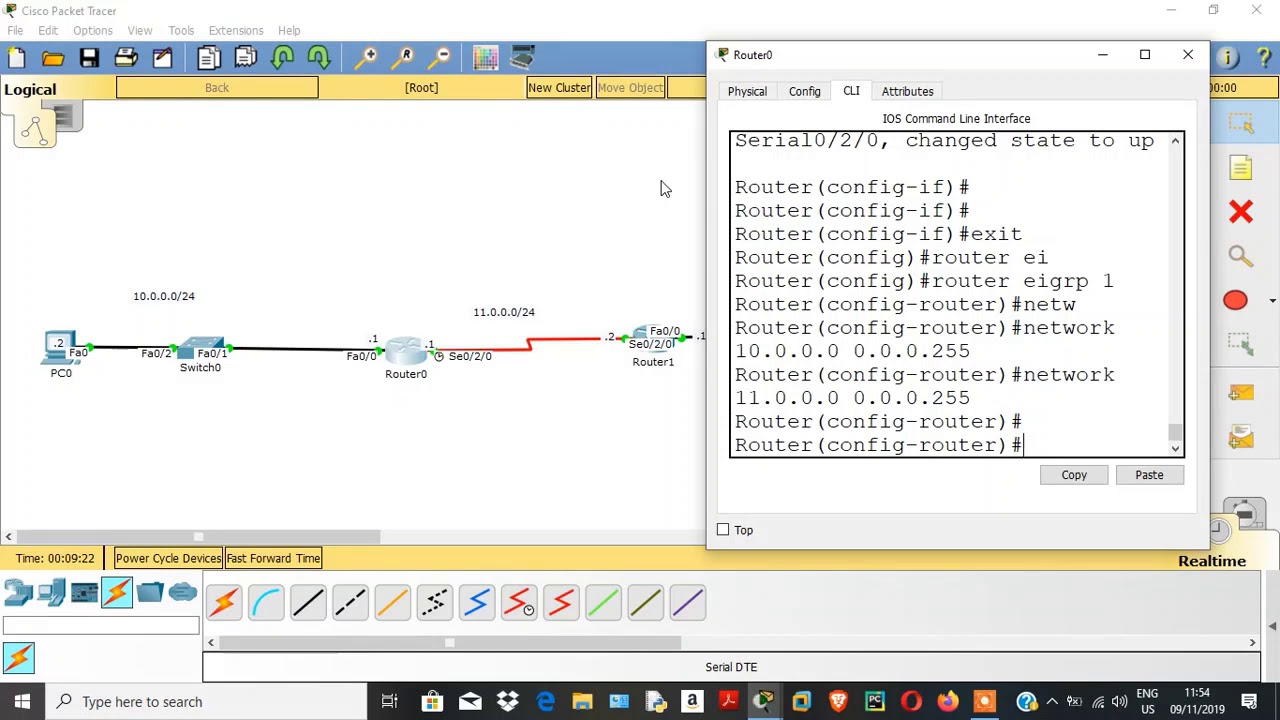Select the Place Note tool
The height and width of the screenshot is (720, 1280).
[1241, 168]
